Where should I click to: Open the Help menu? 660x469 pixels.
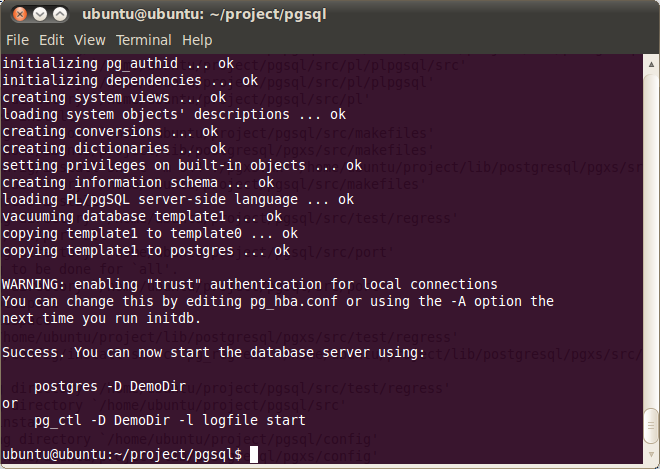pos(197,40)
